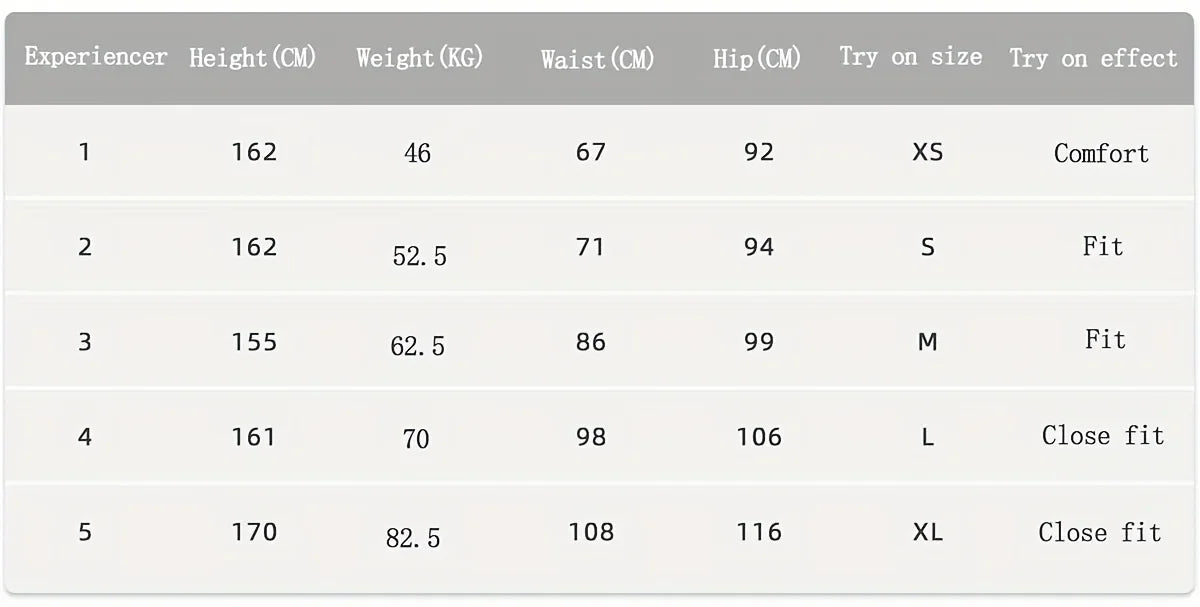1200x607 pixels.
Task: Select waist value 108
Action: 591,532
